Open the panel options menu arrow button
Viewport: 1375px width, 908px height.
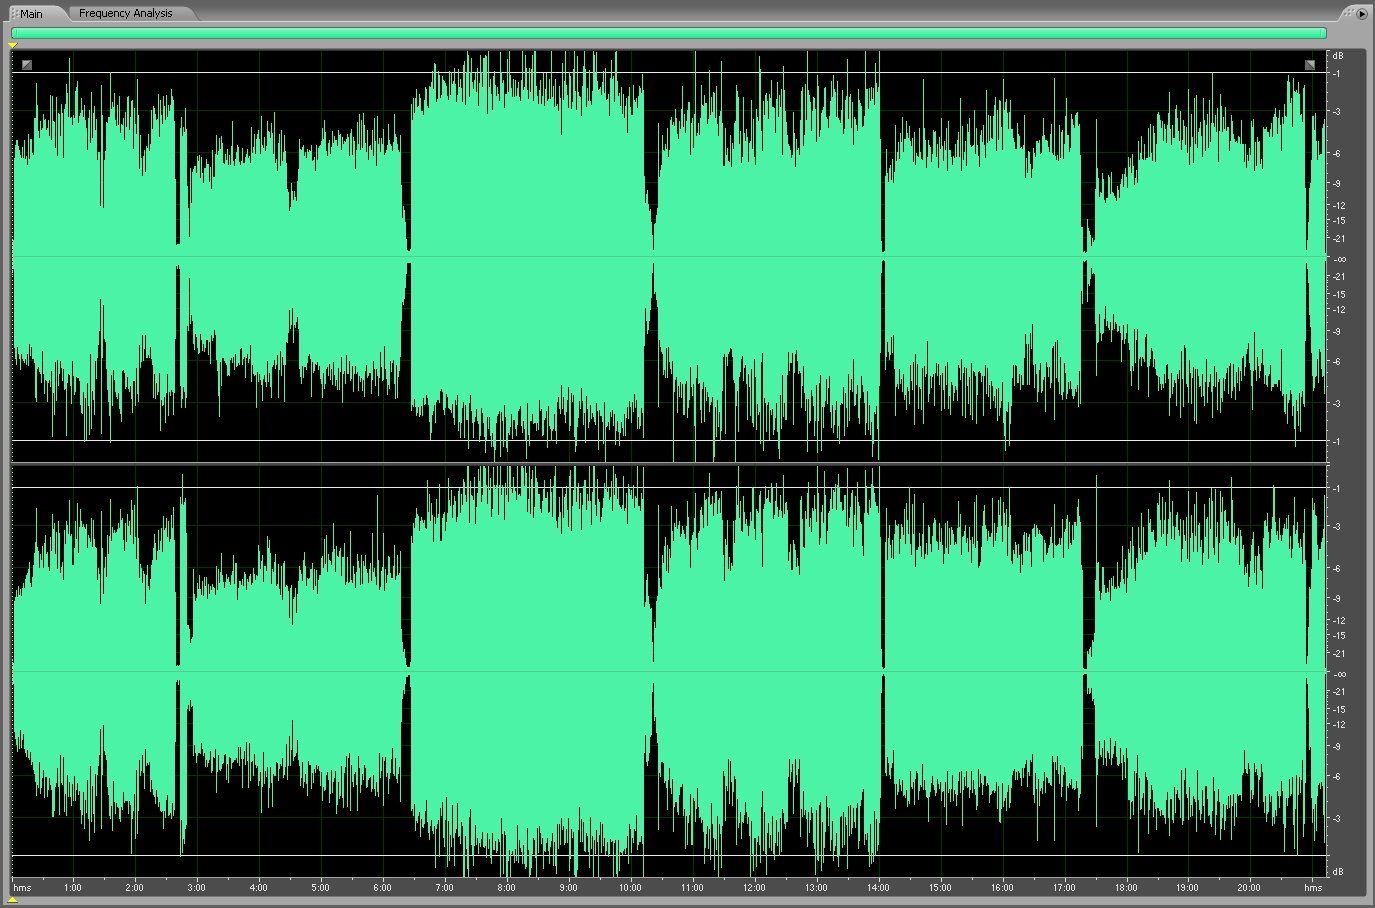click(x=1362, y=14)
